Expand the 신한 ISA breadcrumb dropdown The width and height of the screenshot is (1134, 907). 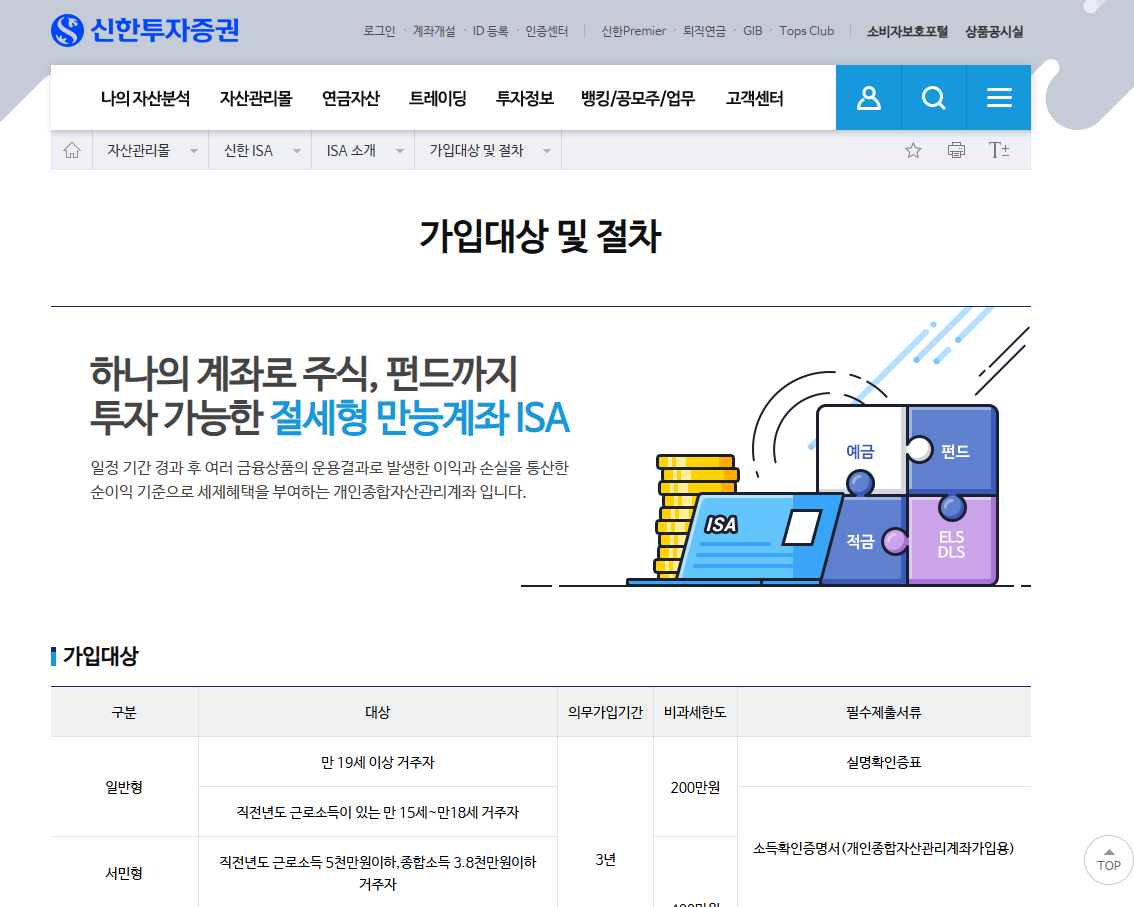click(296, 149)
